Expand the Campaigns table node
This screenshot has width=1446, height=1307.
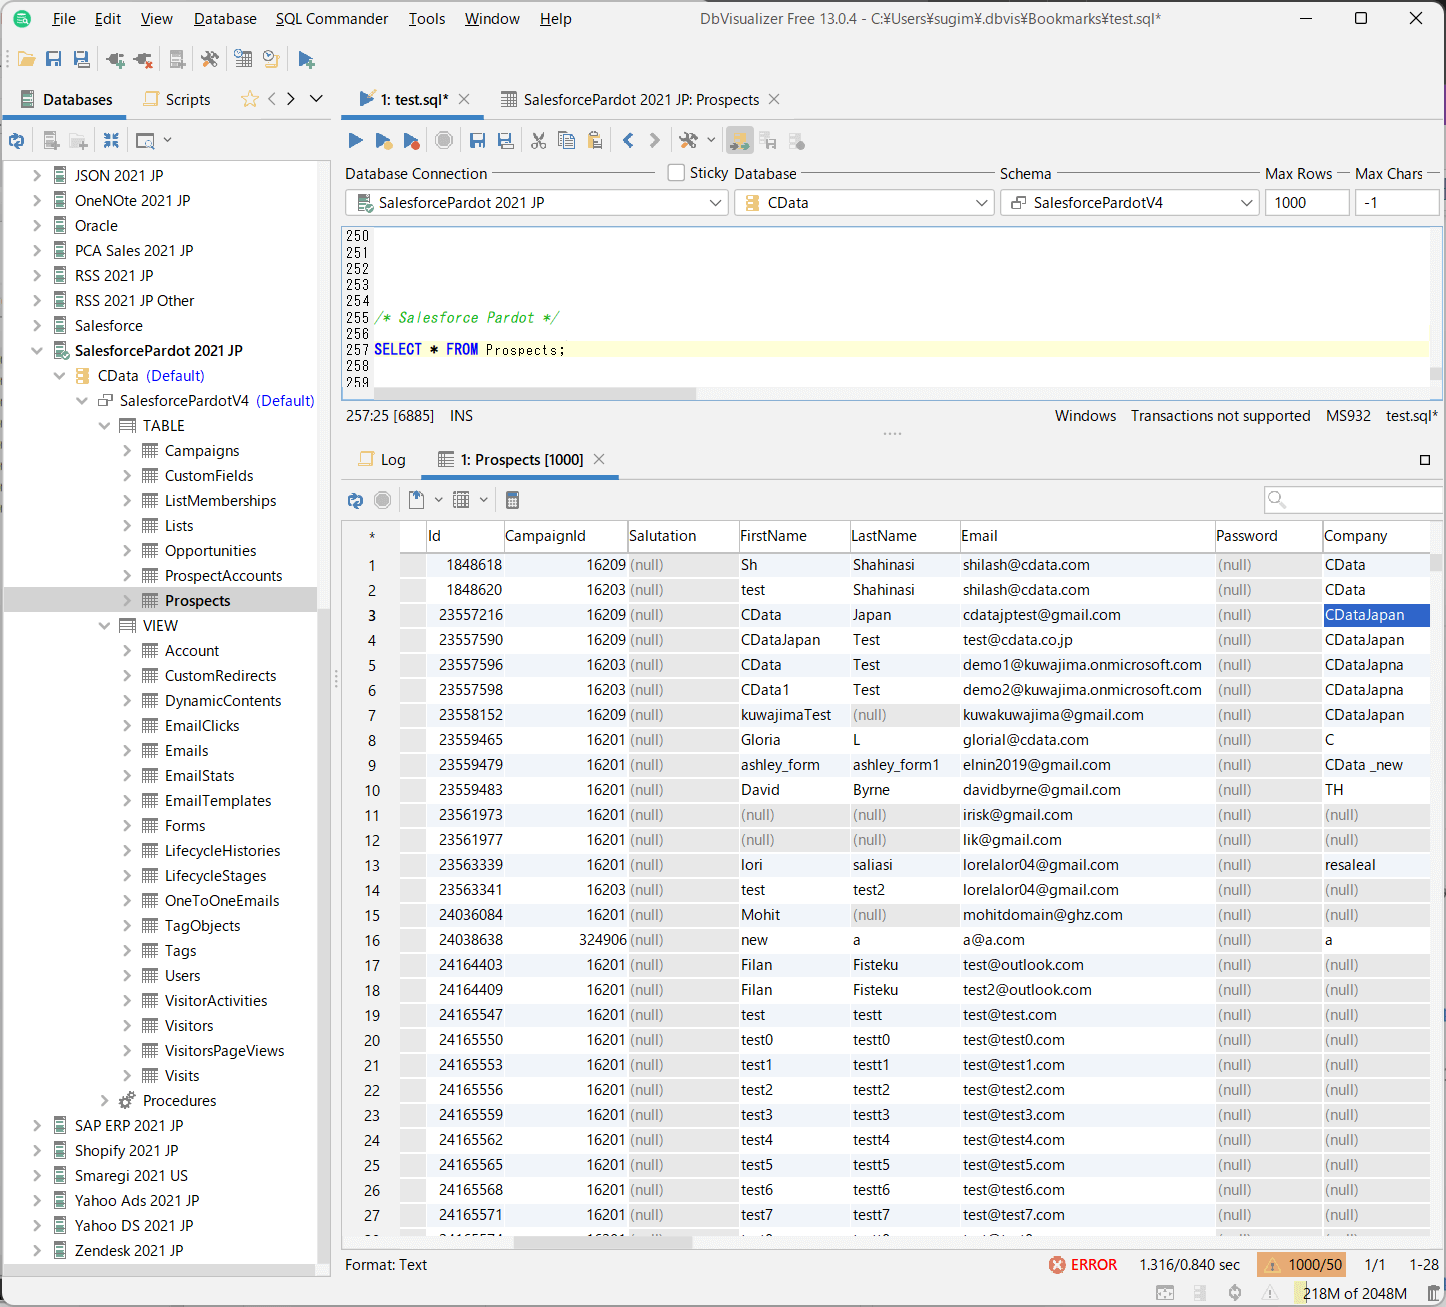[x=127, y=451]
